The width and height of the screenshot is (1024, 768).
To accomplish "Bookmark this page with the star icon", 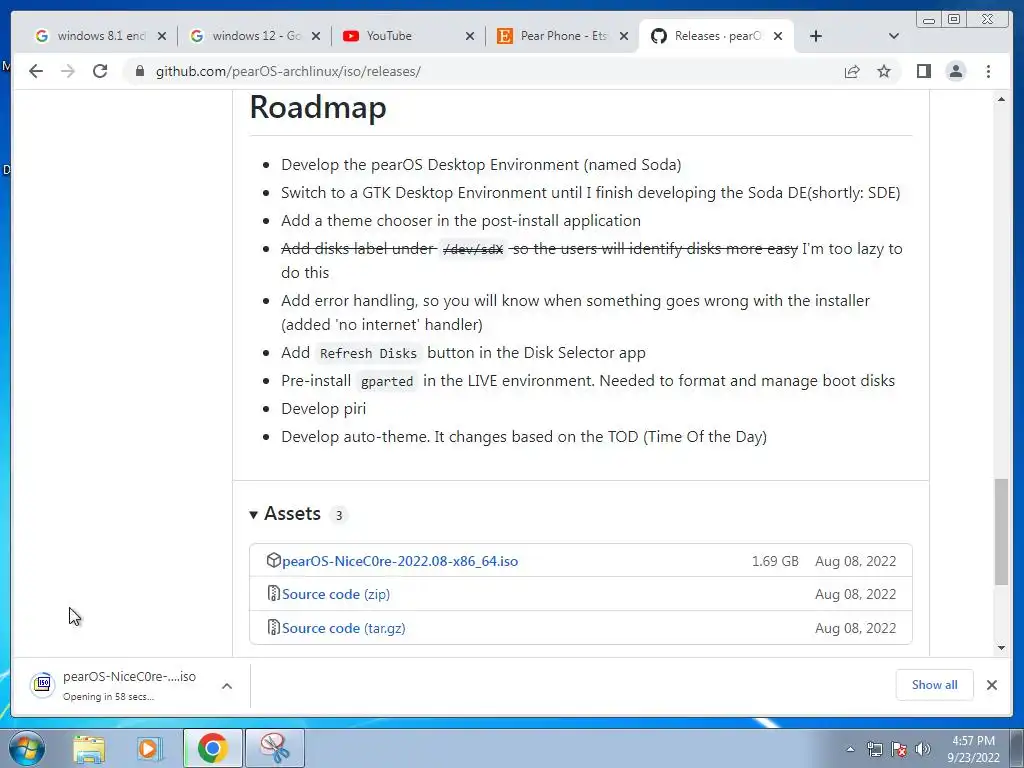I will click(x=884, y=71).
